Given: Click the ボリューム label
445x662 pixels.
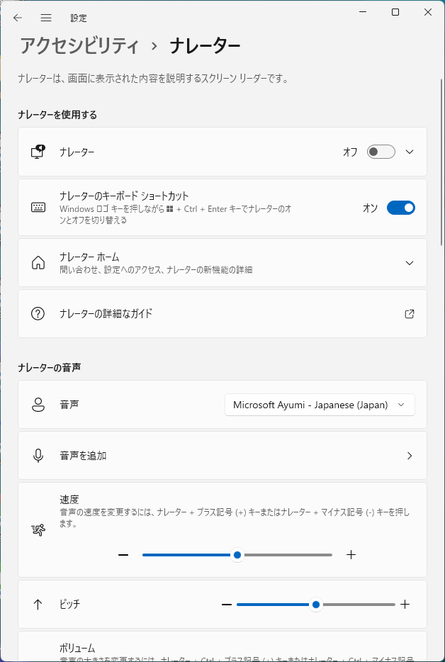Looking at the screenshot, I should point(77,648).
